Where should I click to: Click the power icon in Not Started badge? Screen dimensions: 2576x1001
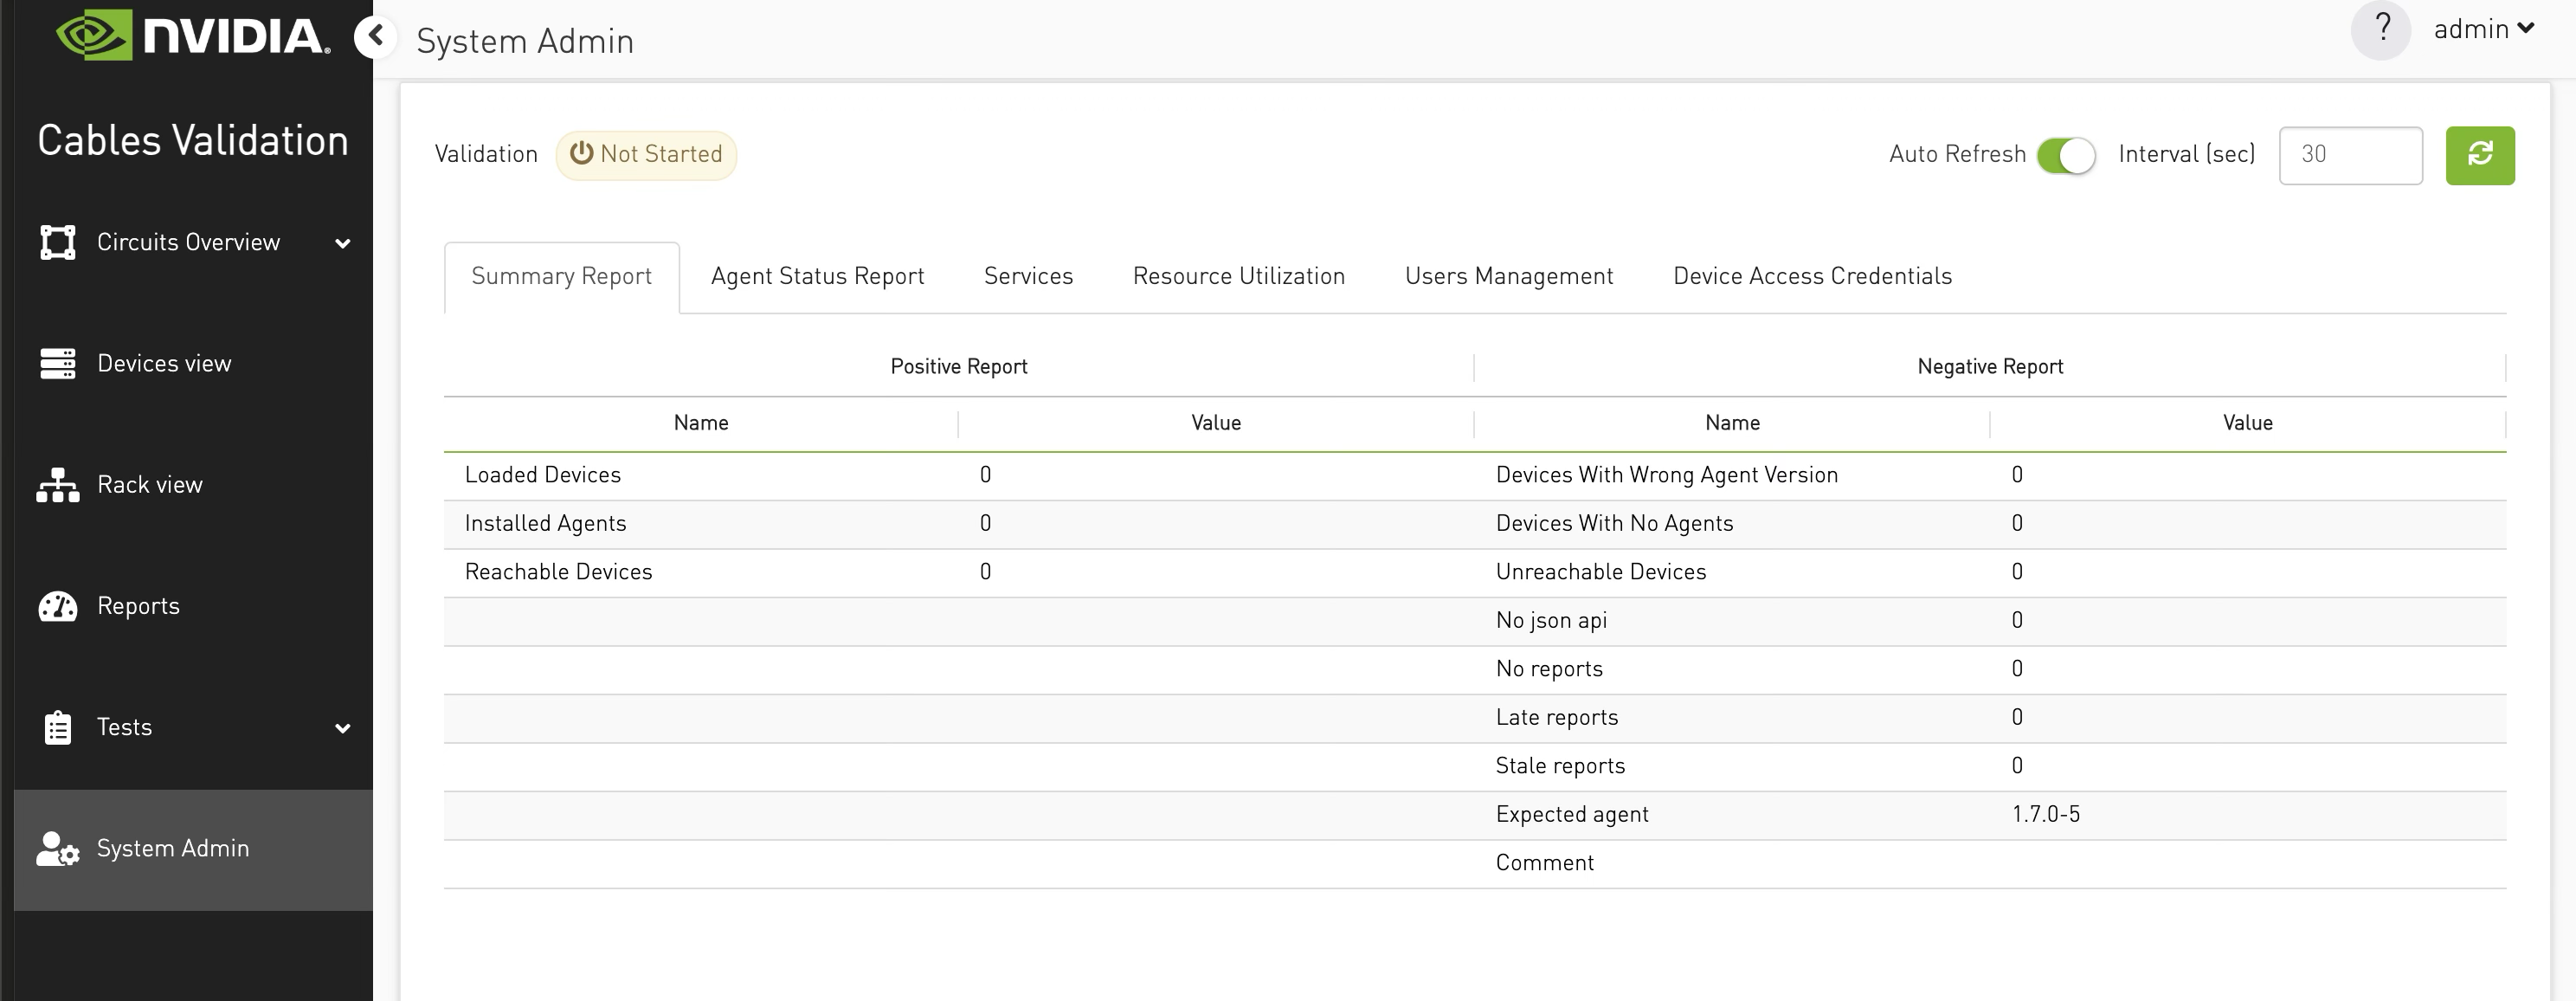click(581, 153)
